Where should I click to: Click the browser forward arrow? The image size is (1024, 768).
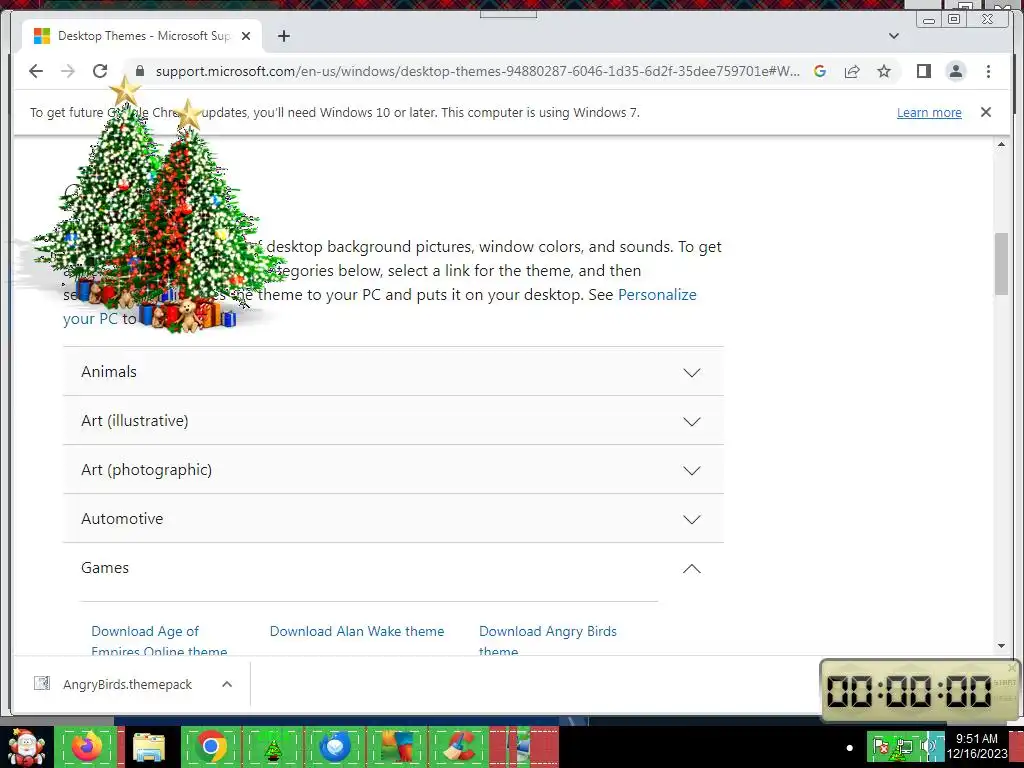point(68,71)
